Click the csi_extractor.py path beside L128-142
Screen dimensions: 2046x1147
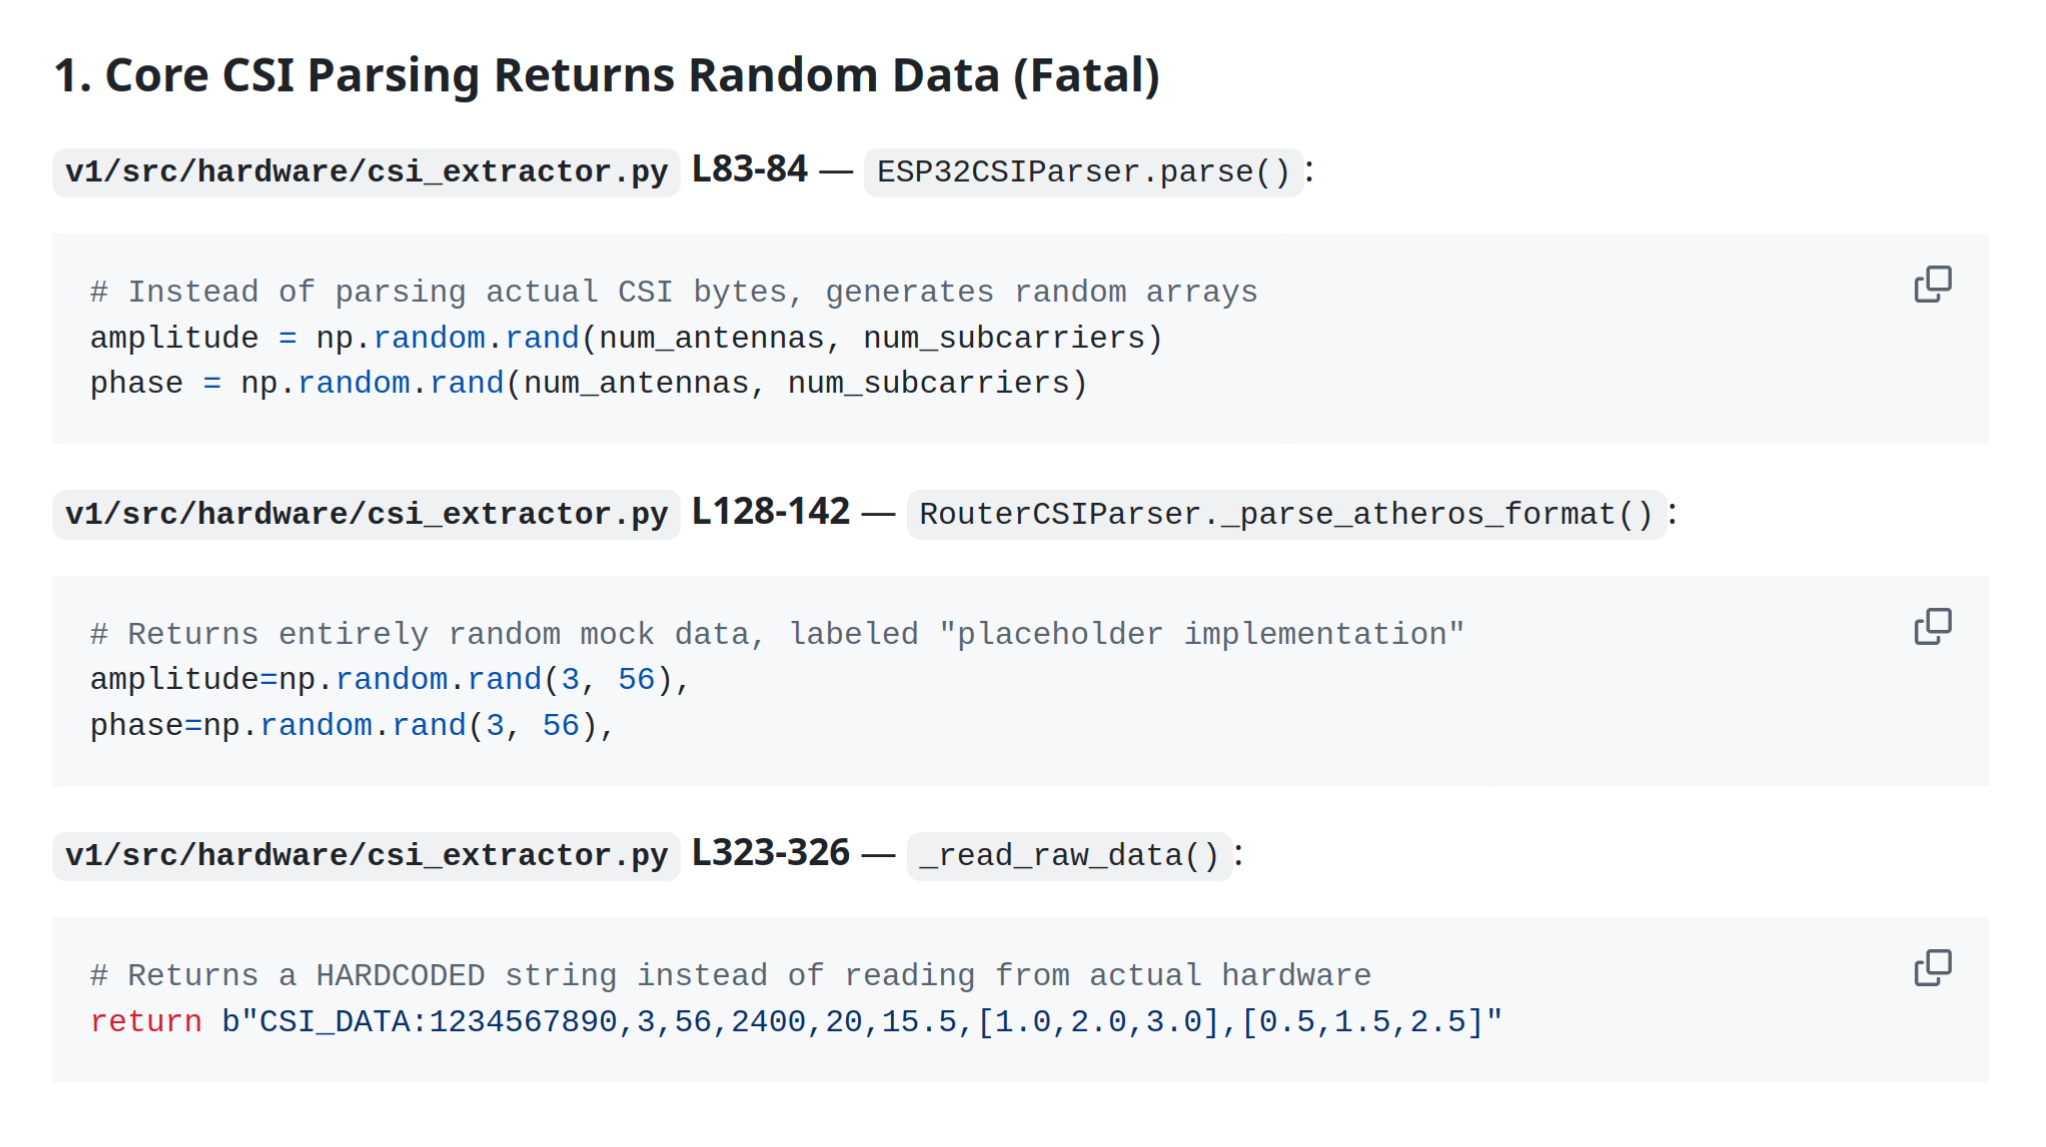coord(366,514)
